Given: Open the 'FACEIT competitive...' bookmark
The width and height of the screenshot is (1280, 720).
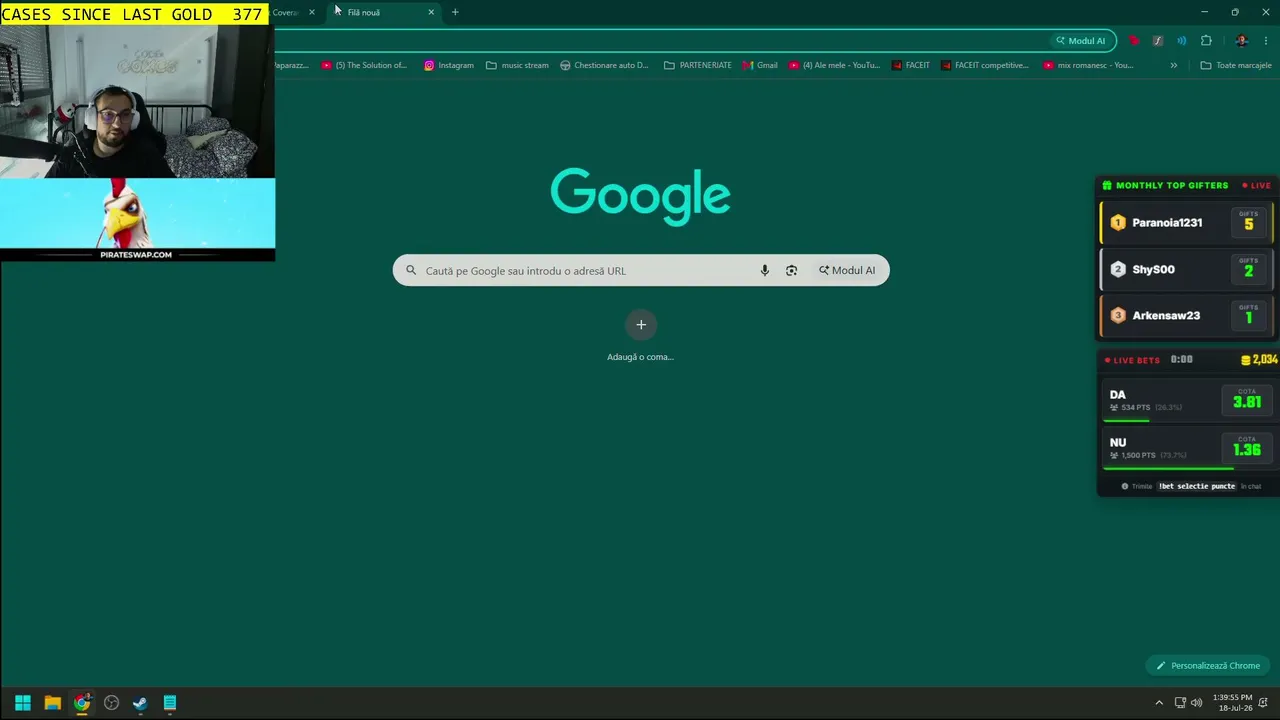Looking at the screenshot, I should 984,65.
